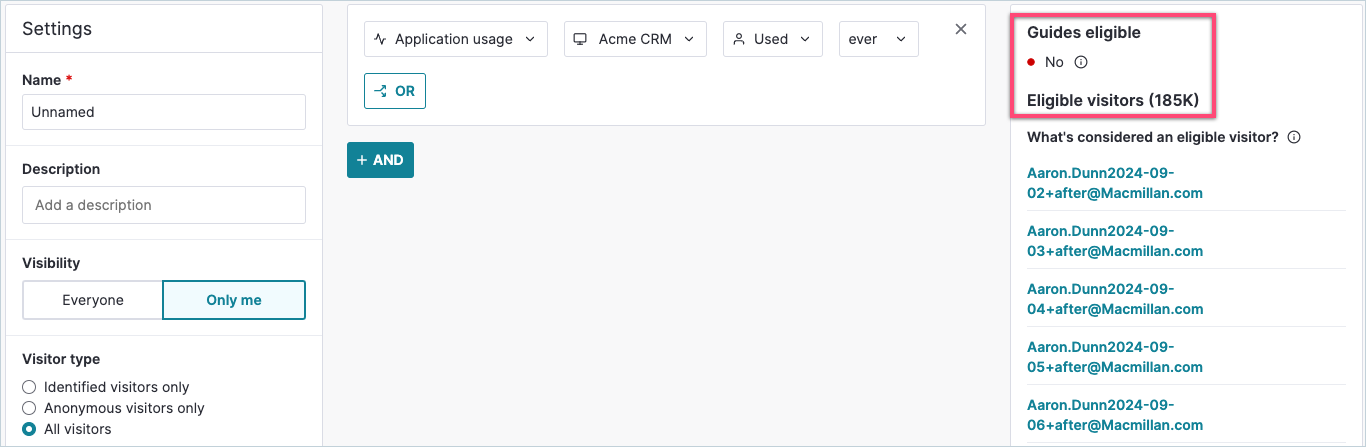Open the Used condition dropdown
This screenshot has height=447, width=1366.
[771, 39]
